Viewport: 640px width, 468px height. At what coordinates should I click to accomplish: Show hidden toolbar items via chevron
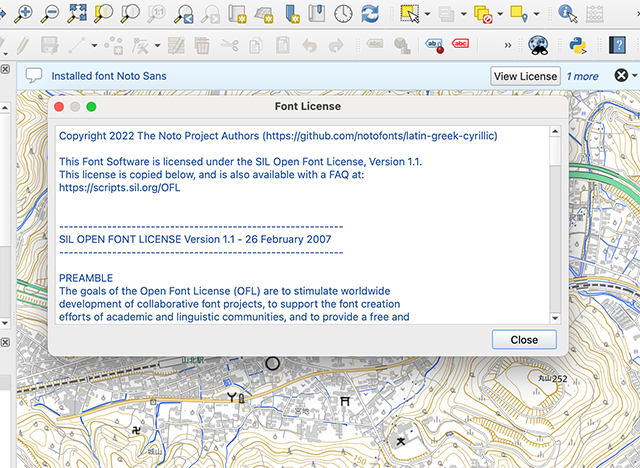[508, 45]
